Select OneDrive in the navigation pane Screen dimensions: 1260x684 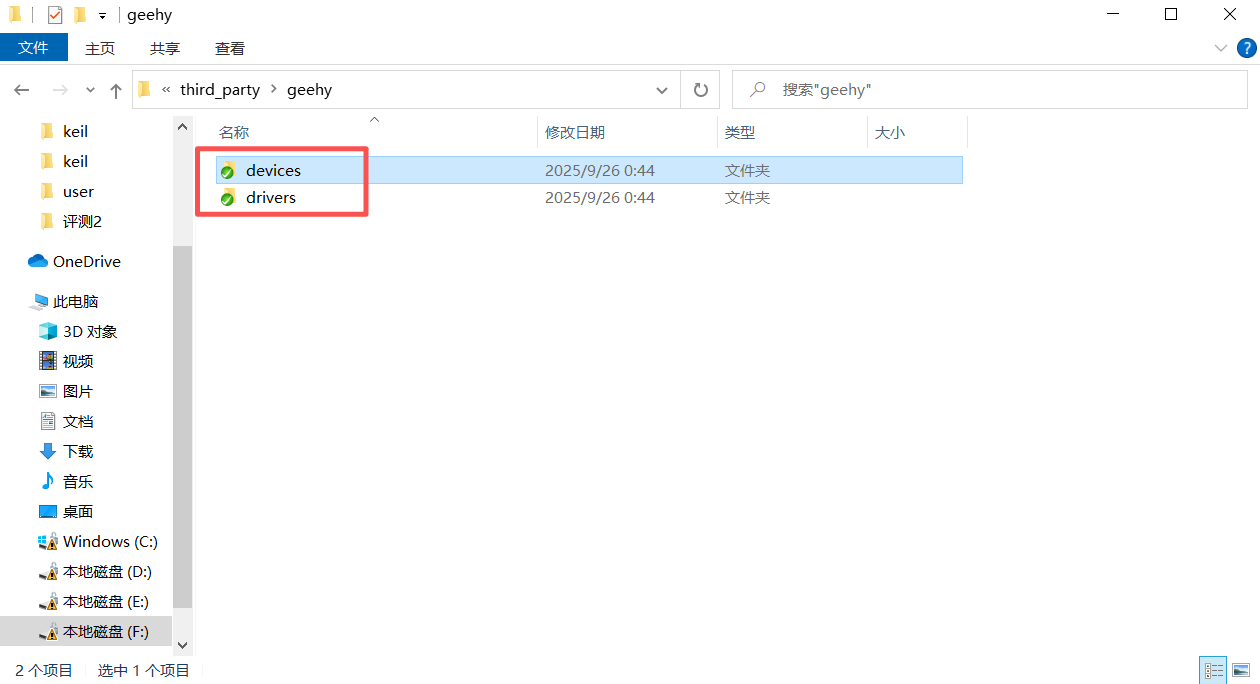[x=86, y=261]
